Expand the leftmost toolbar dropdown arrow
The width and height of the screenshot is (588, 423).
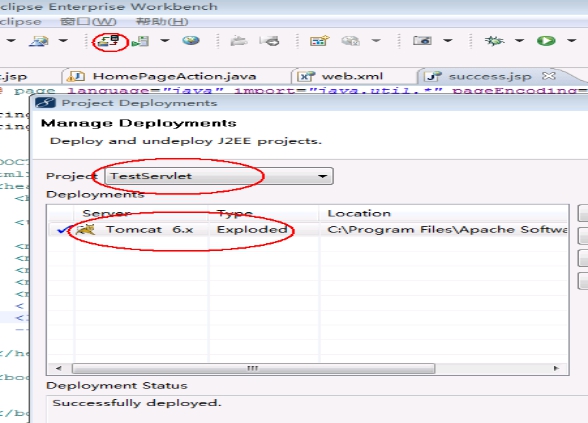click(x=11, y=40)
